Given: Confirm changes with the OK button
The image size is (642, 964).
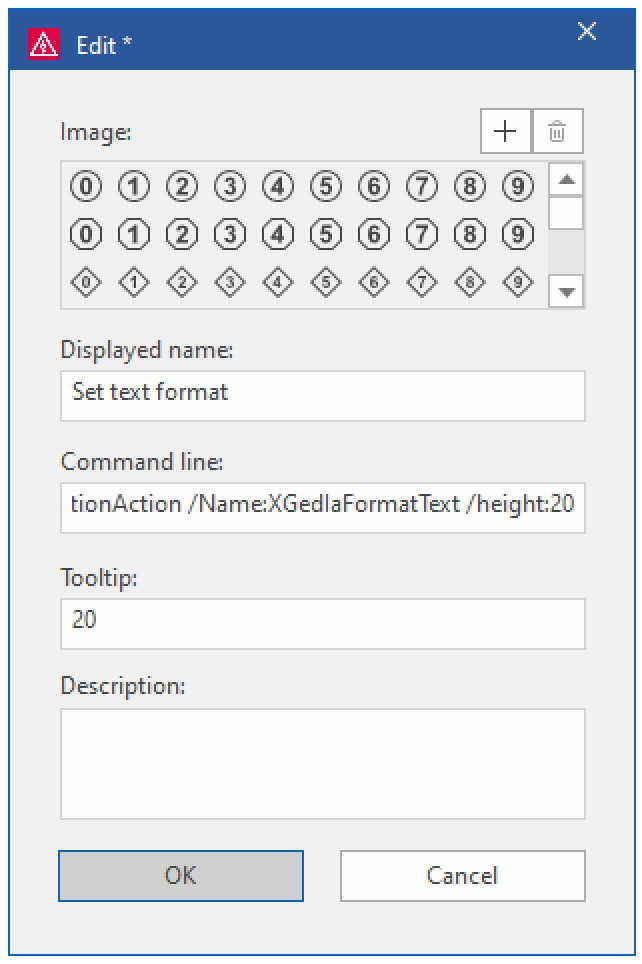Looking at the screenshot, I should coord(181,875).
